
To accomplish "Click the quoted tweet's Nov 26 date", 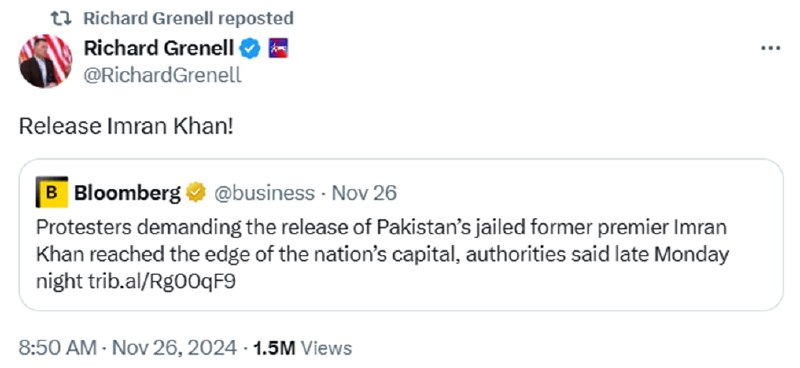I will (364, 193).
